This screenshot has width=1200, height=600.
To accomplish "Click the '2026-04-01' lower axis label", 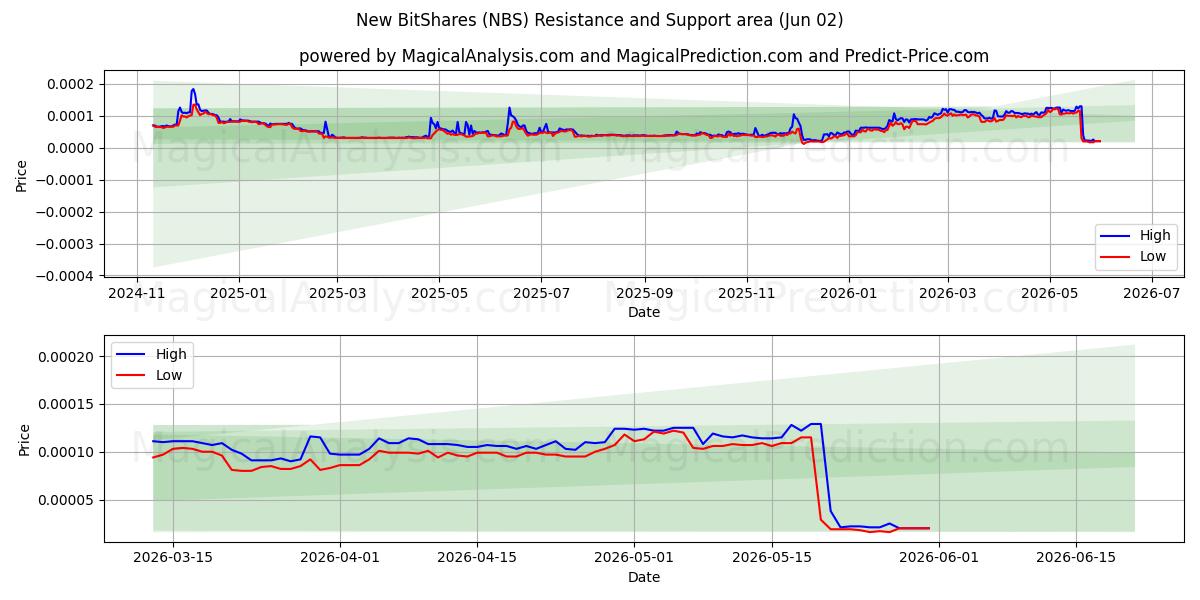I will click(x=339, y=559).
